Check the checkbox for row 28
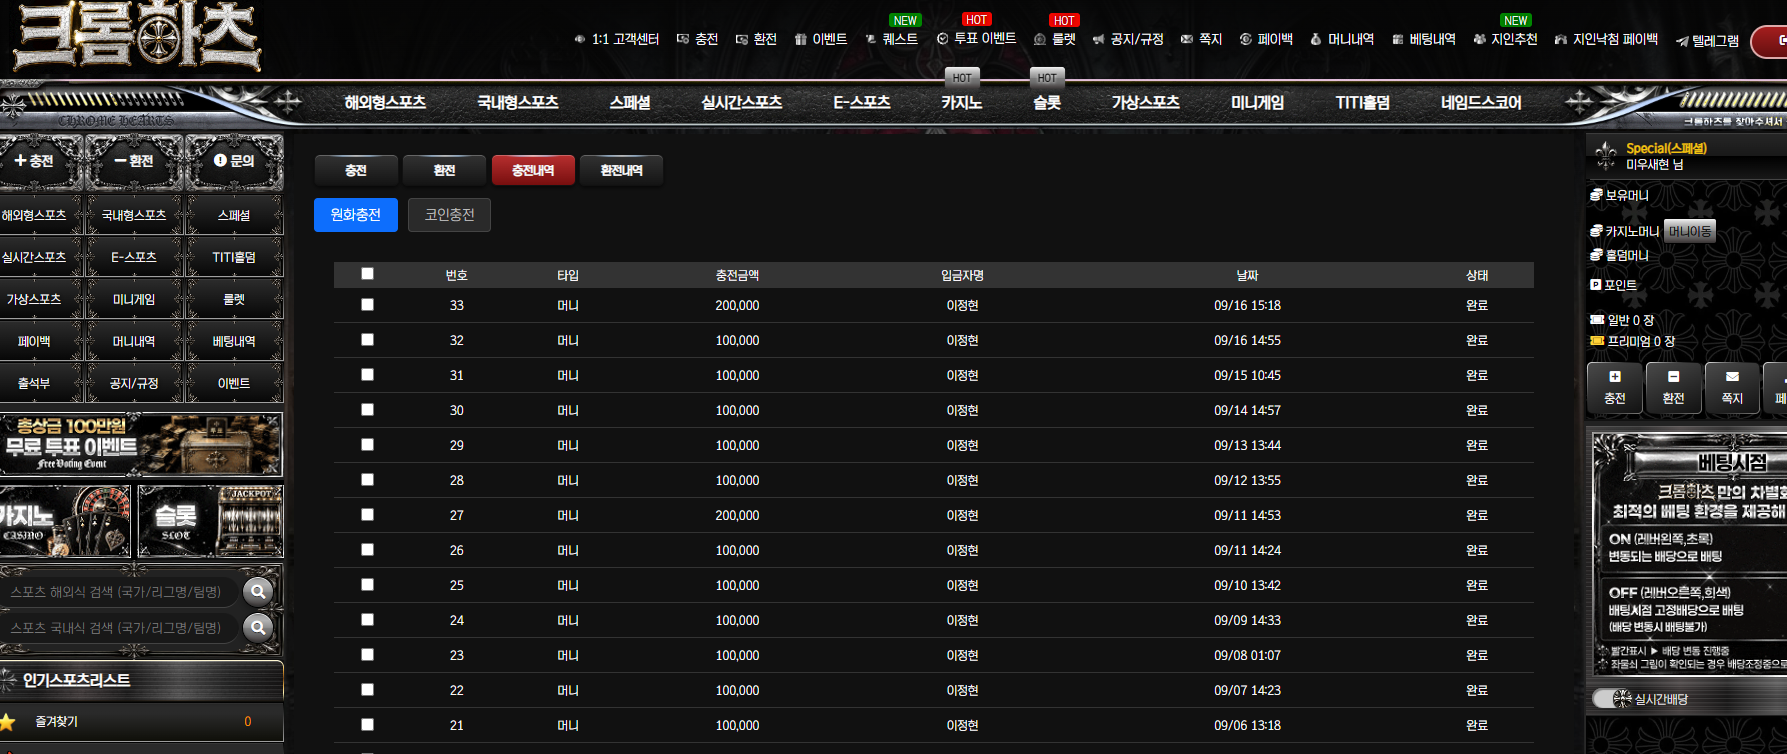Viewport: 1787px width, 754px height. coord(367,479)
